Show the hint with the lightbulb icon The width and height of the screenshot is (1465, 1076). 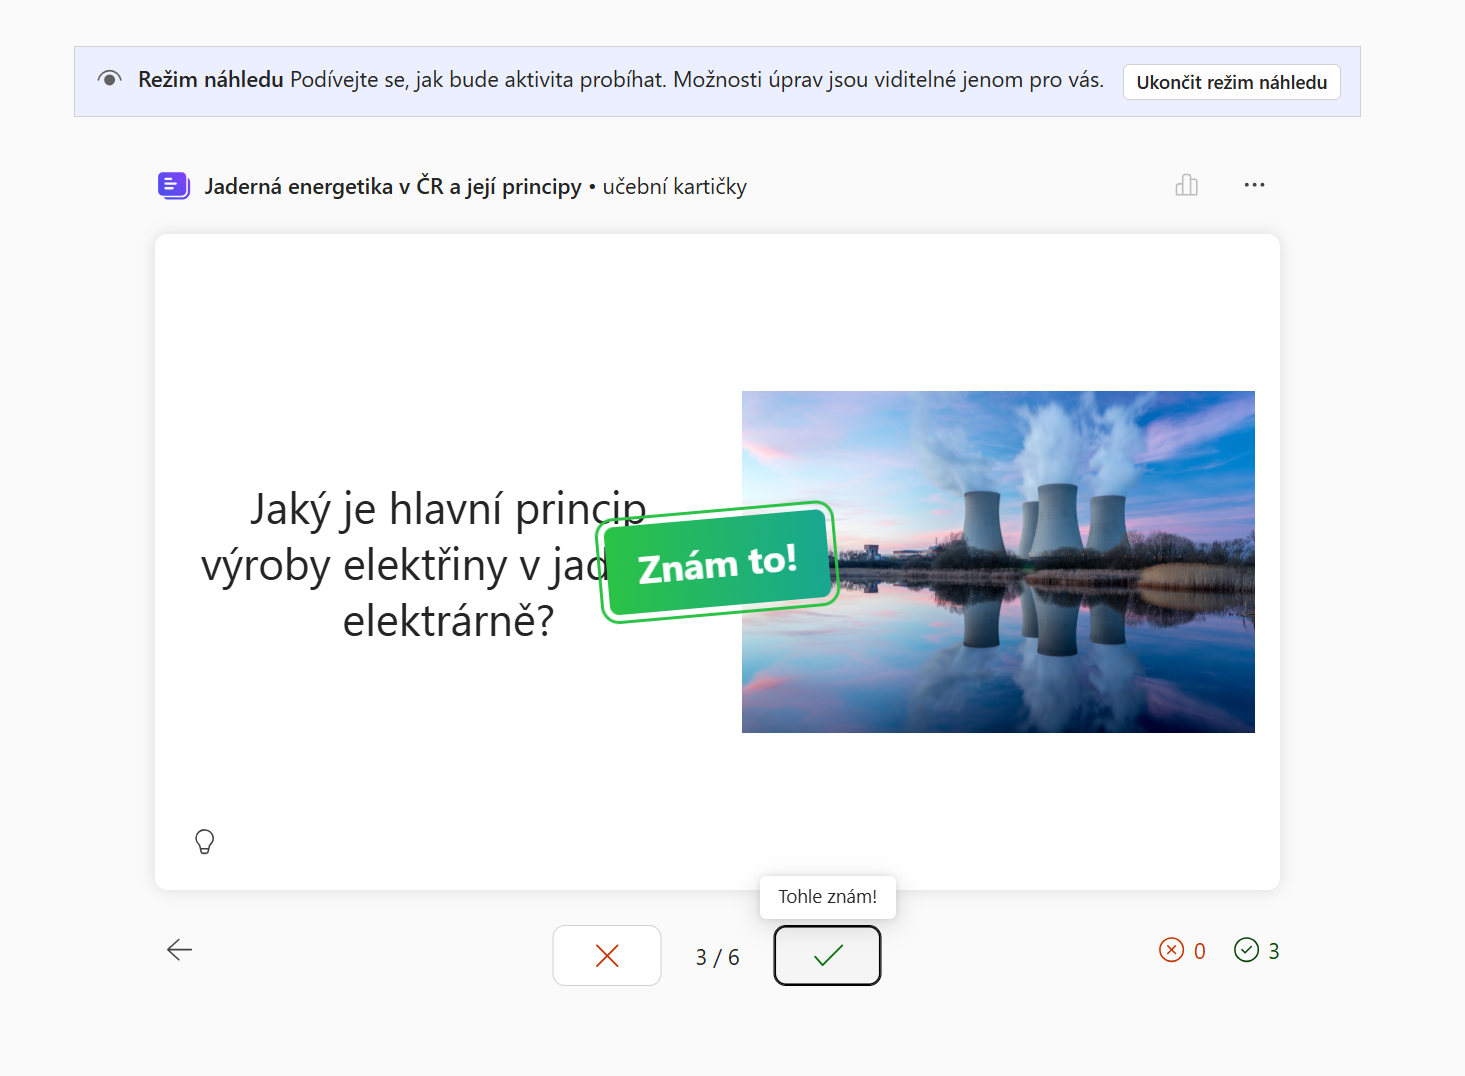tap(205, 842)
